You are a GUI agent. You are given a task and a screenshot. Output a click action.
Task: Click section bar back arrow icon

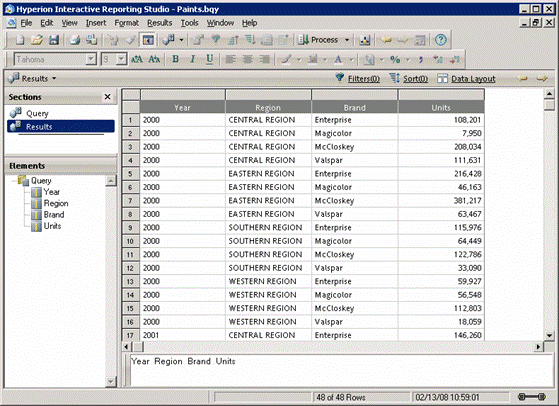[x=523, y=78]
